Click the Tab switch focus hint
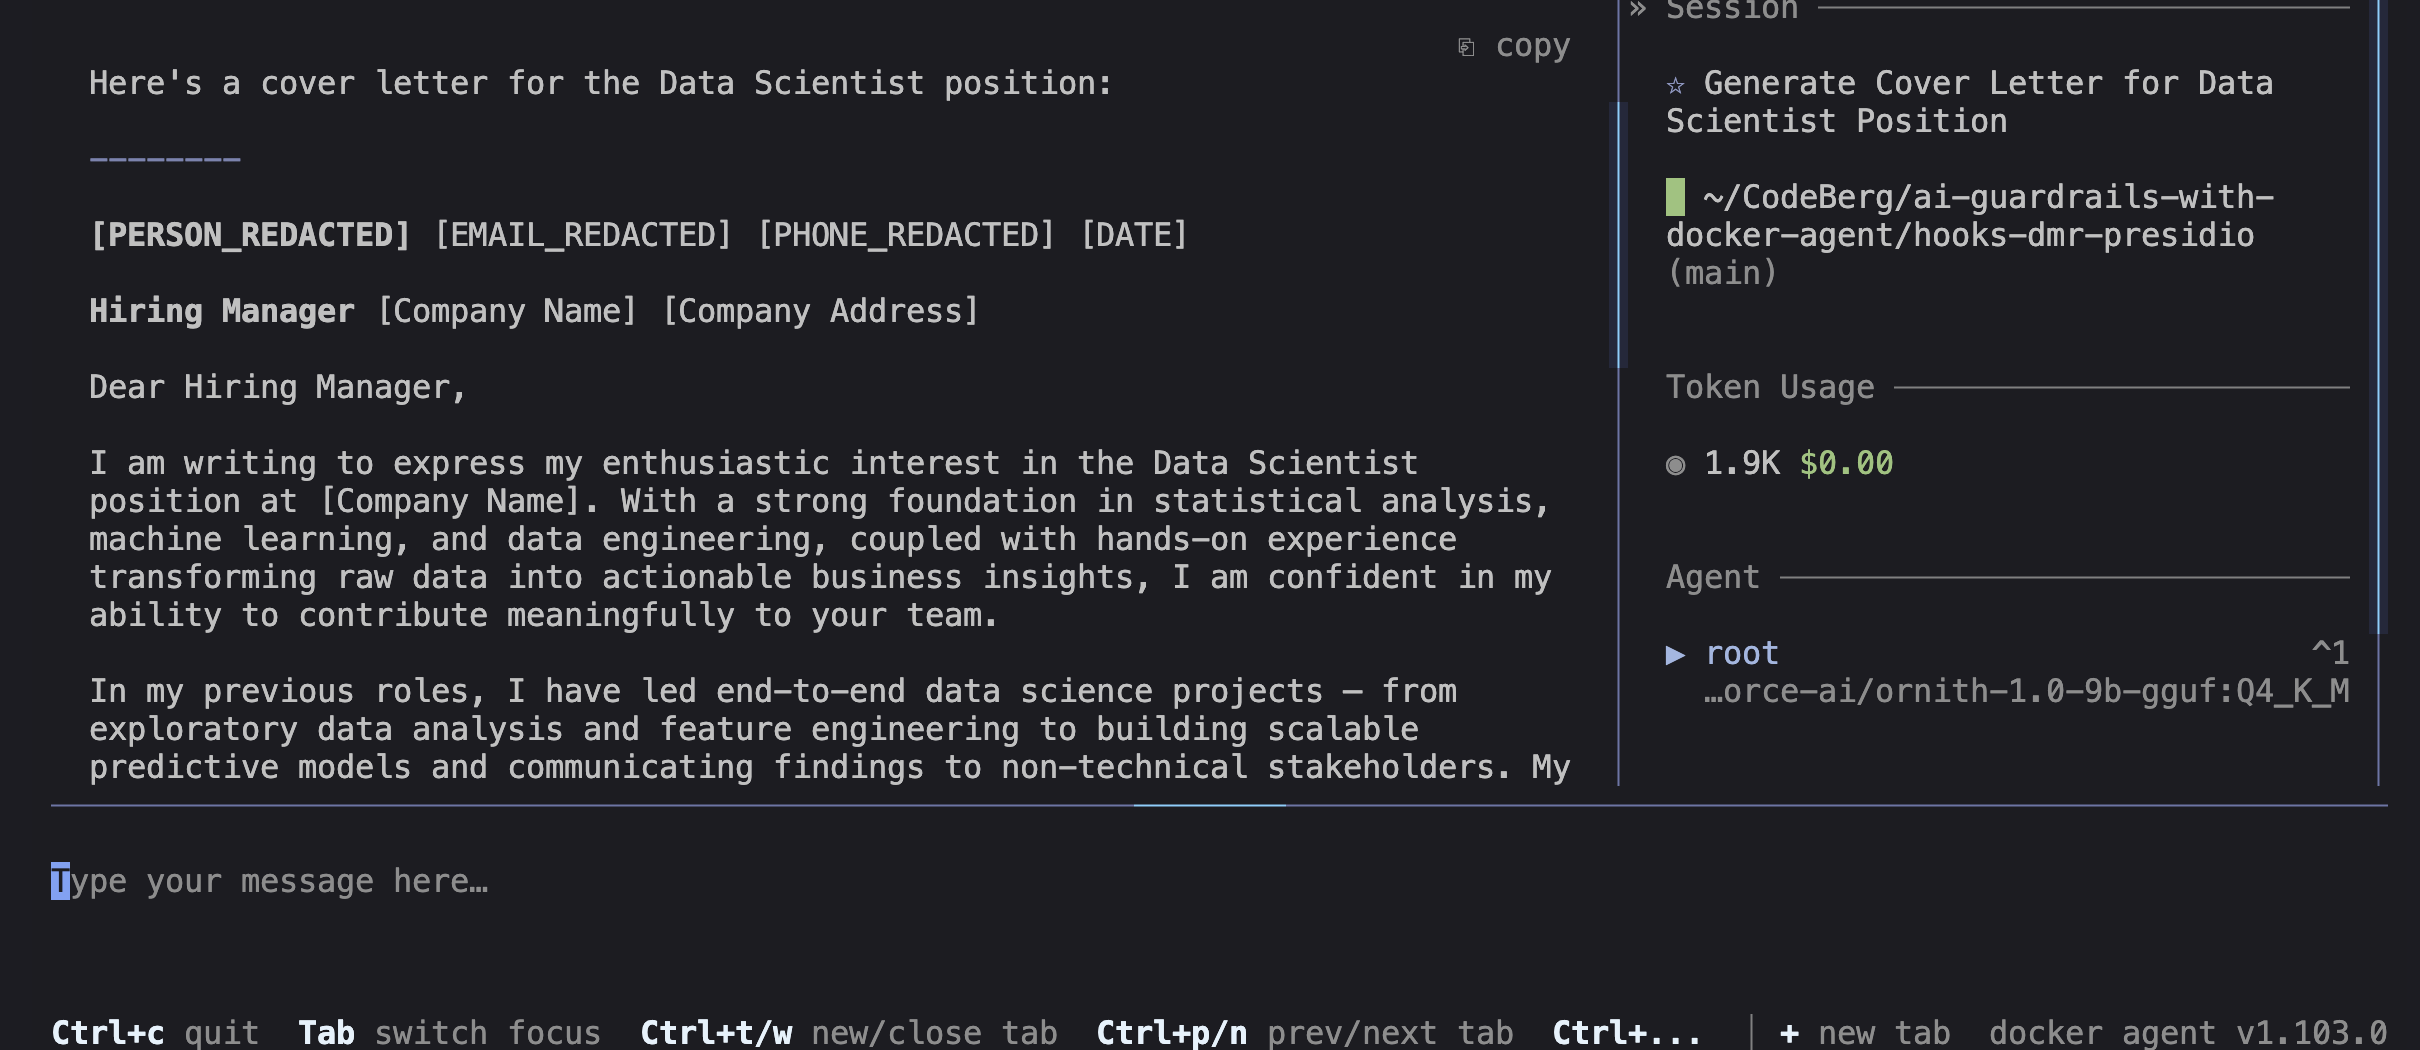The image size is (2420, 1050). tap(449, 1033)
